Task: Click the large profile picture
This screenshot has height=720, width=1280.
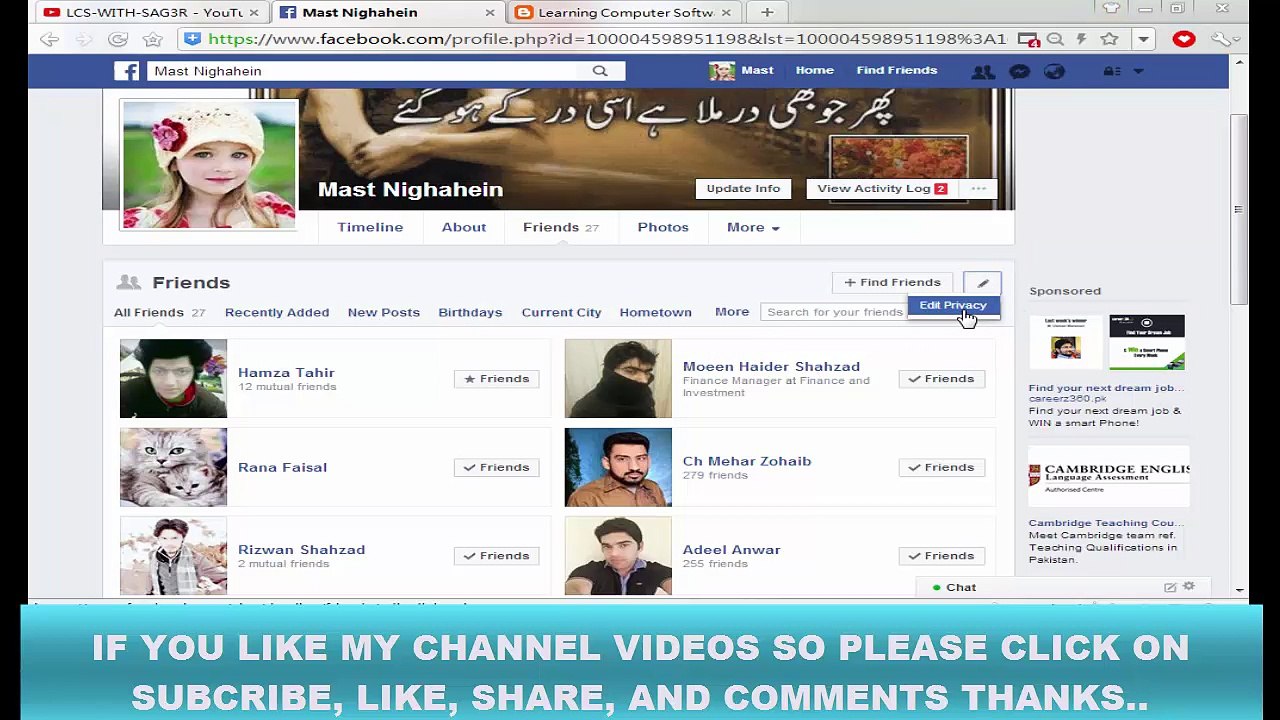Action: pos(209,164)
